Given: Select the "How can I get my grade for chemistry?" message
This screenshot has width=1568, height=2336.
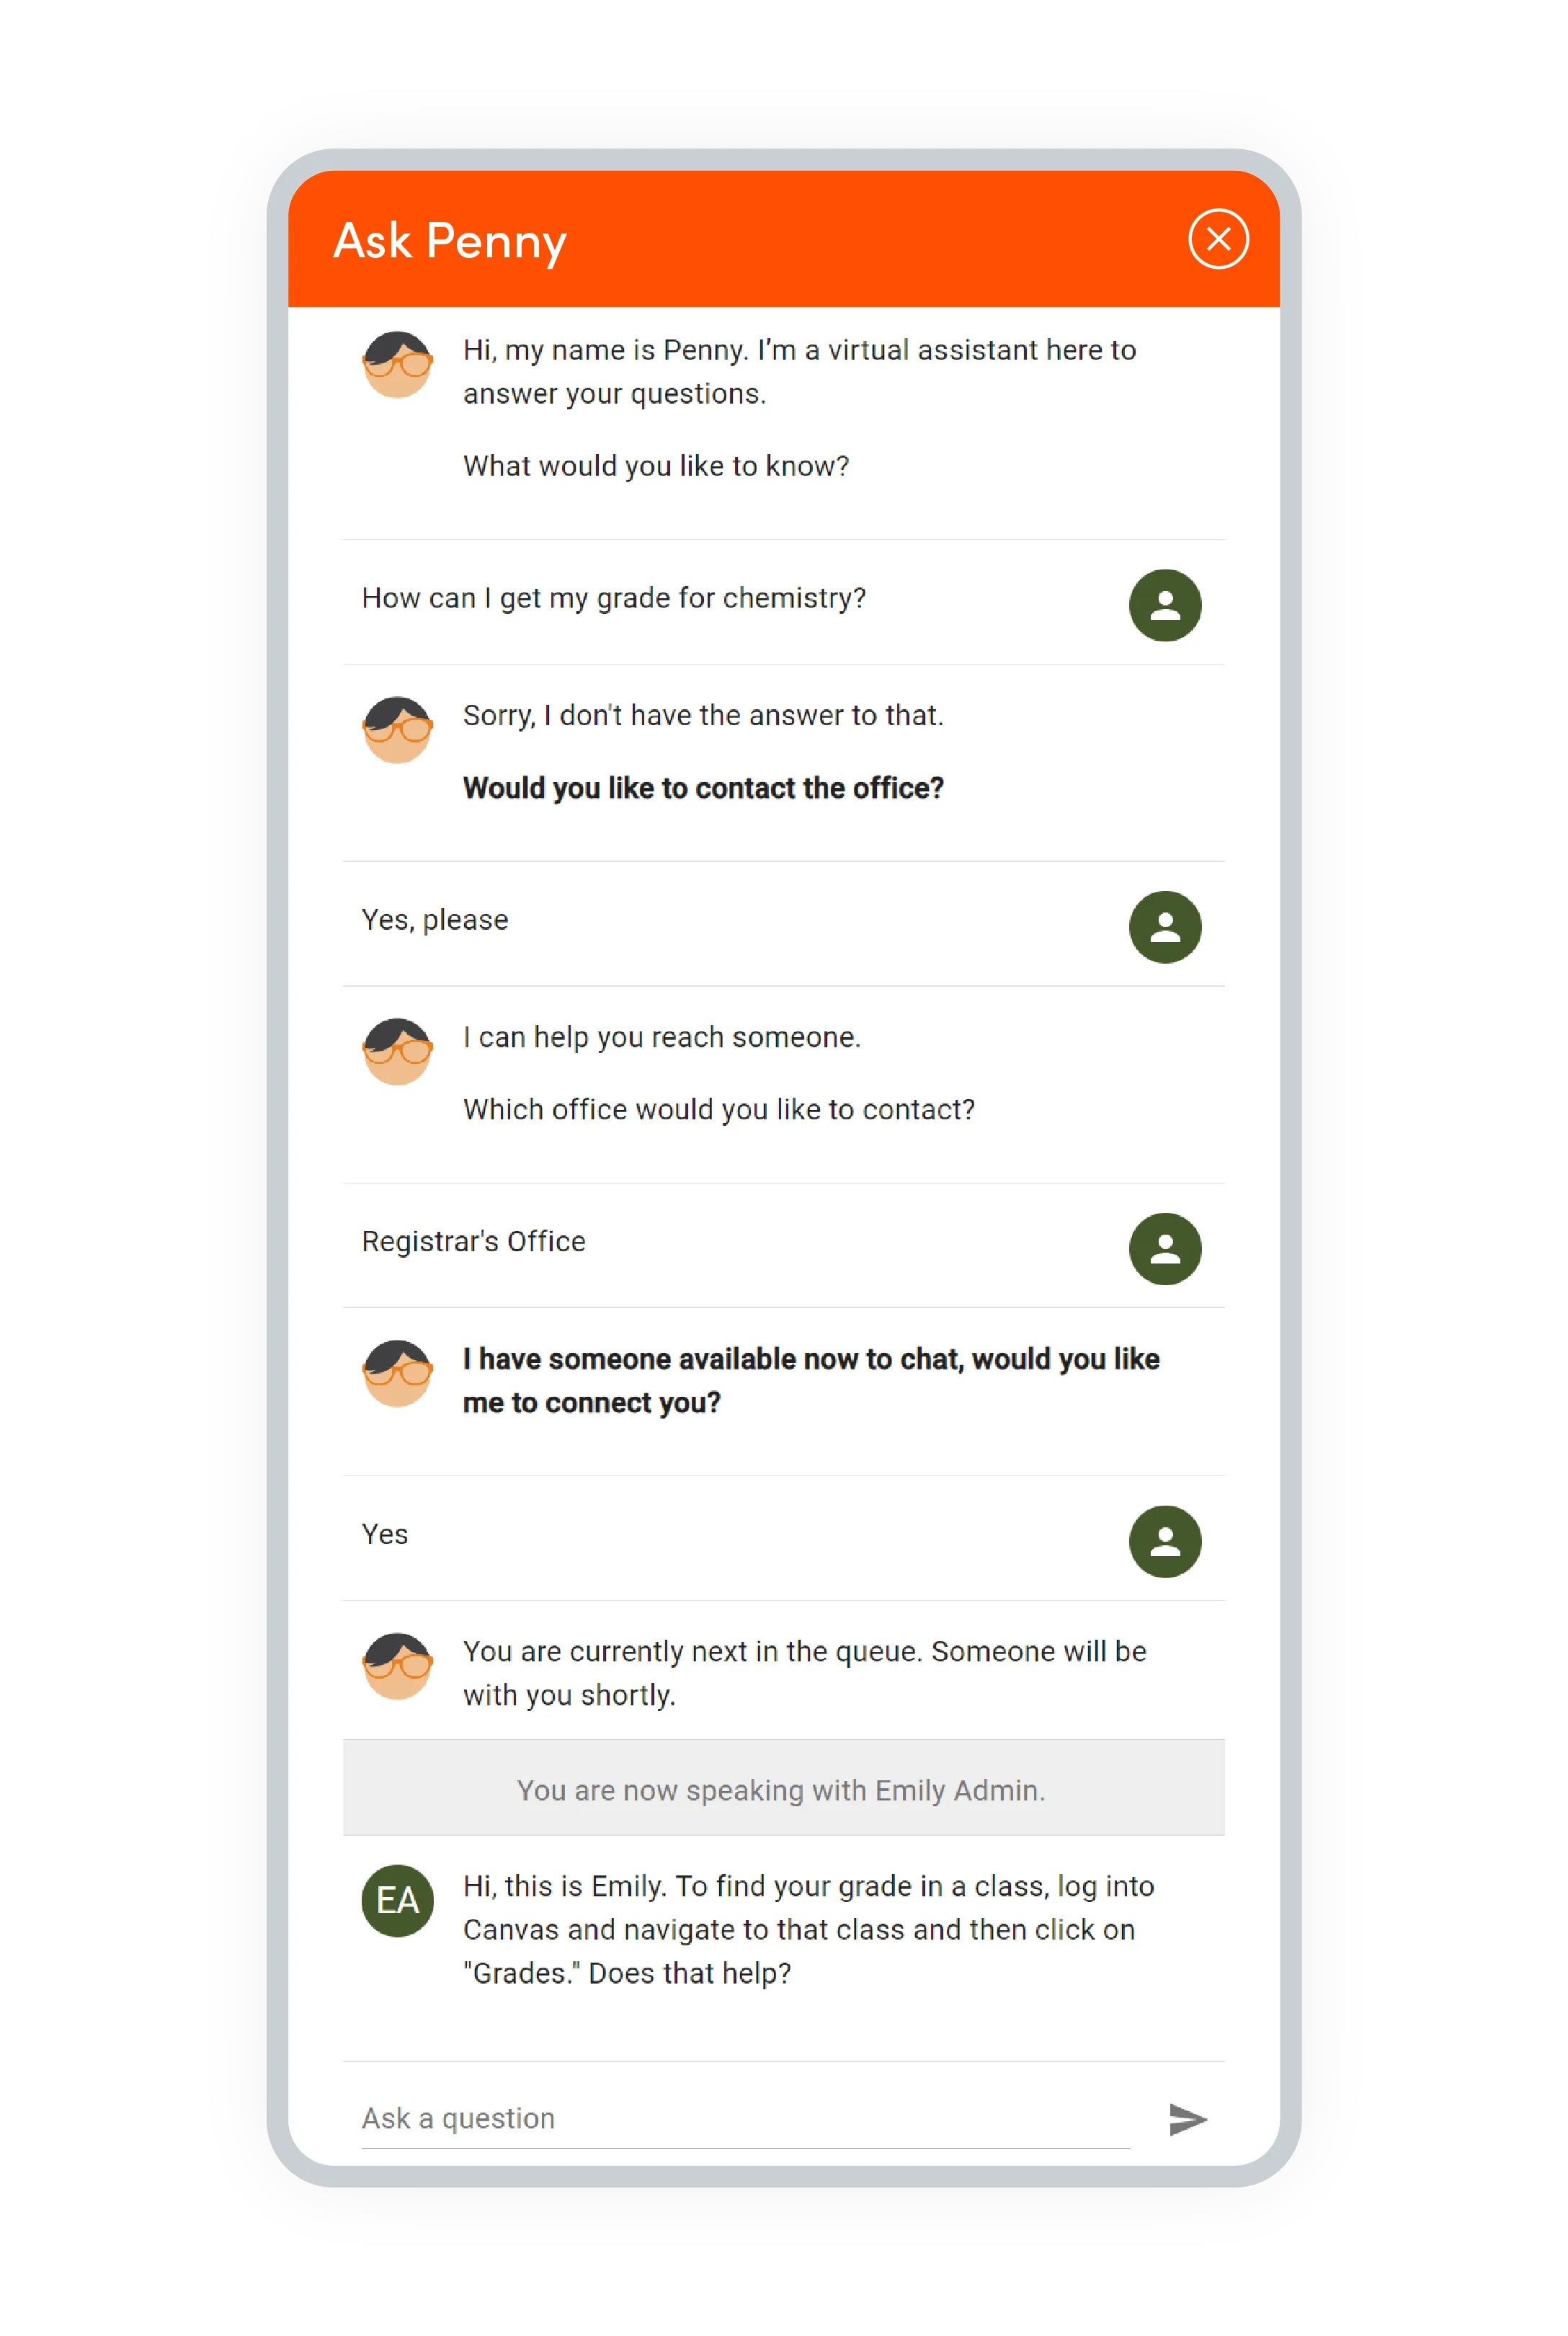Looking at the screenshot, I should [x=615, y=597].
